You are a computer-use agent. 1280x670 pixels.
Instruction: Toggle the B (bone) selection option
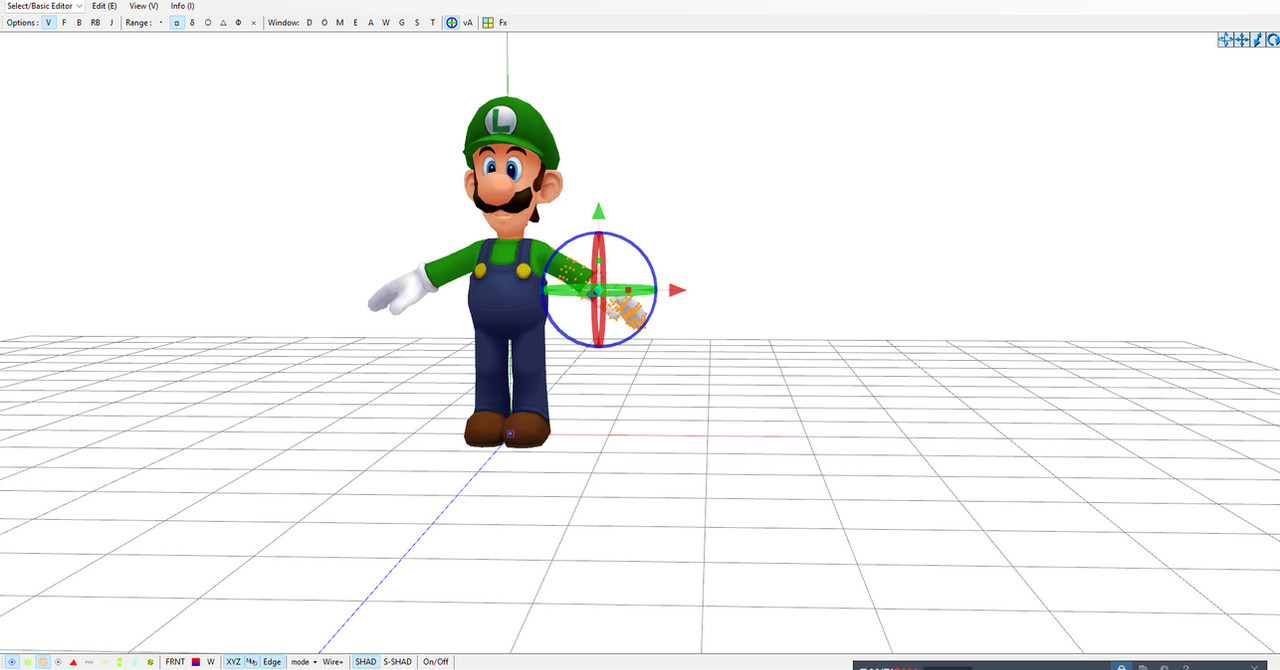click(x=79, y=22)
